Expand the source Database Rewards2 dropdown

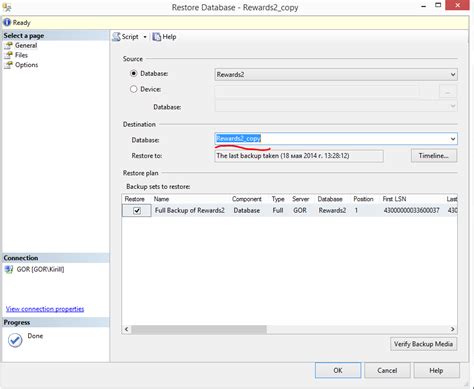(453, 74)
